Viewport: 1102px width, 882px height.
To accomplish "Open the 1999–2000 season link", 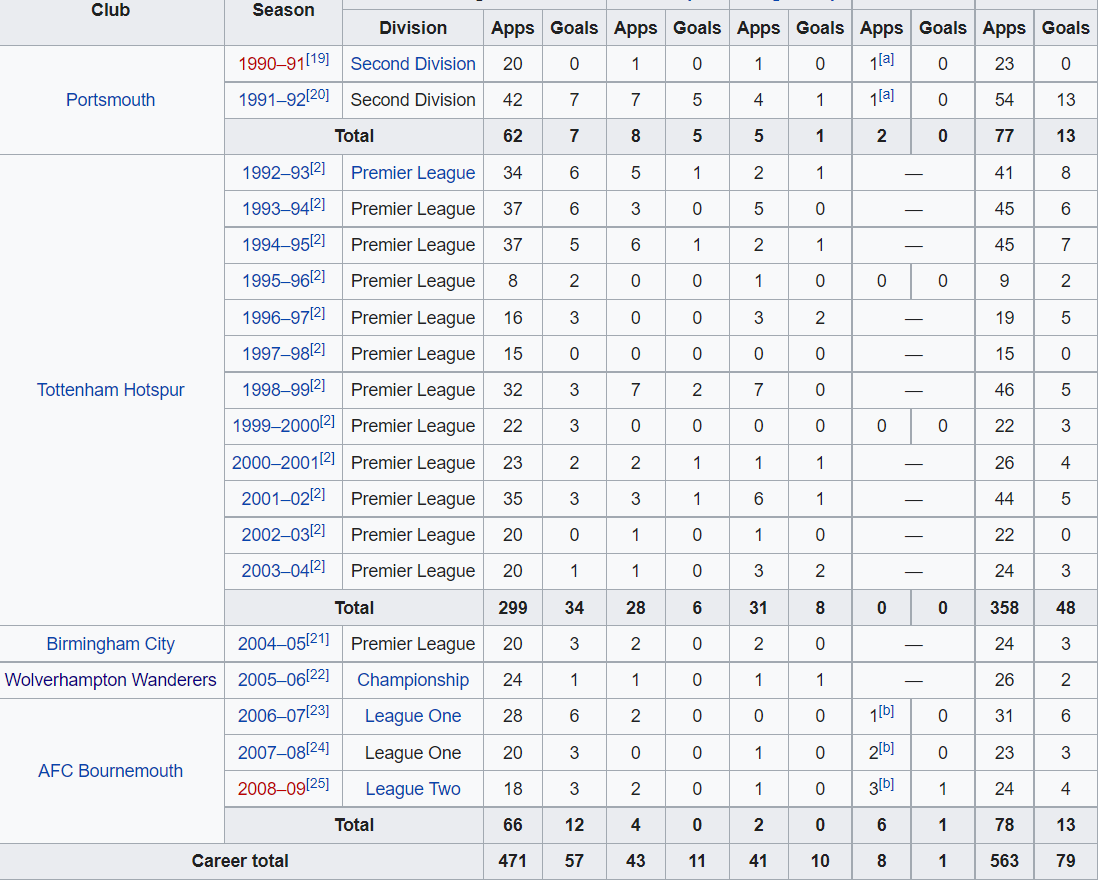I will pyautogui.click(x=276, y=427).
